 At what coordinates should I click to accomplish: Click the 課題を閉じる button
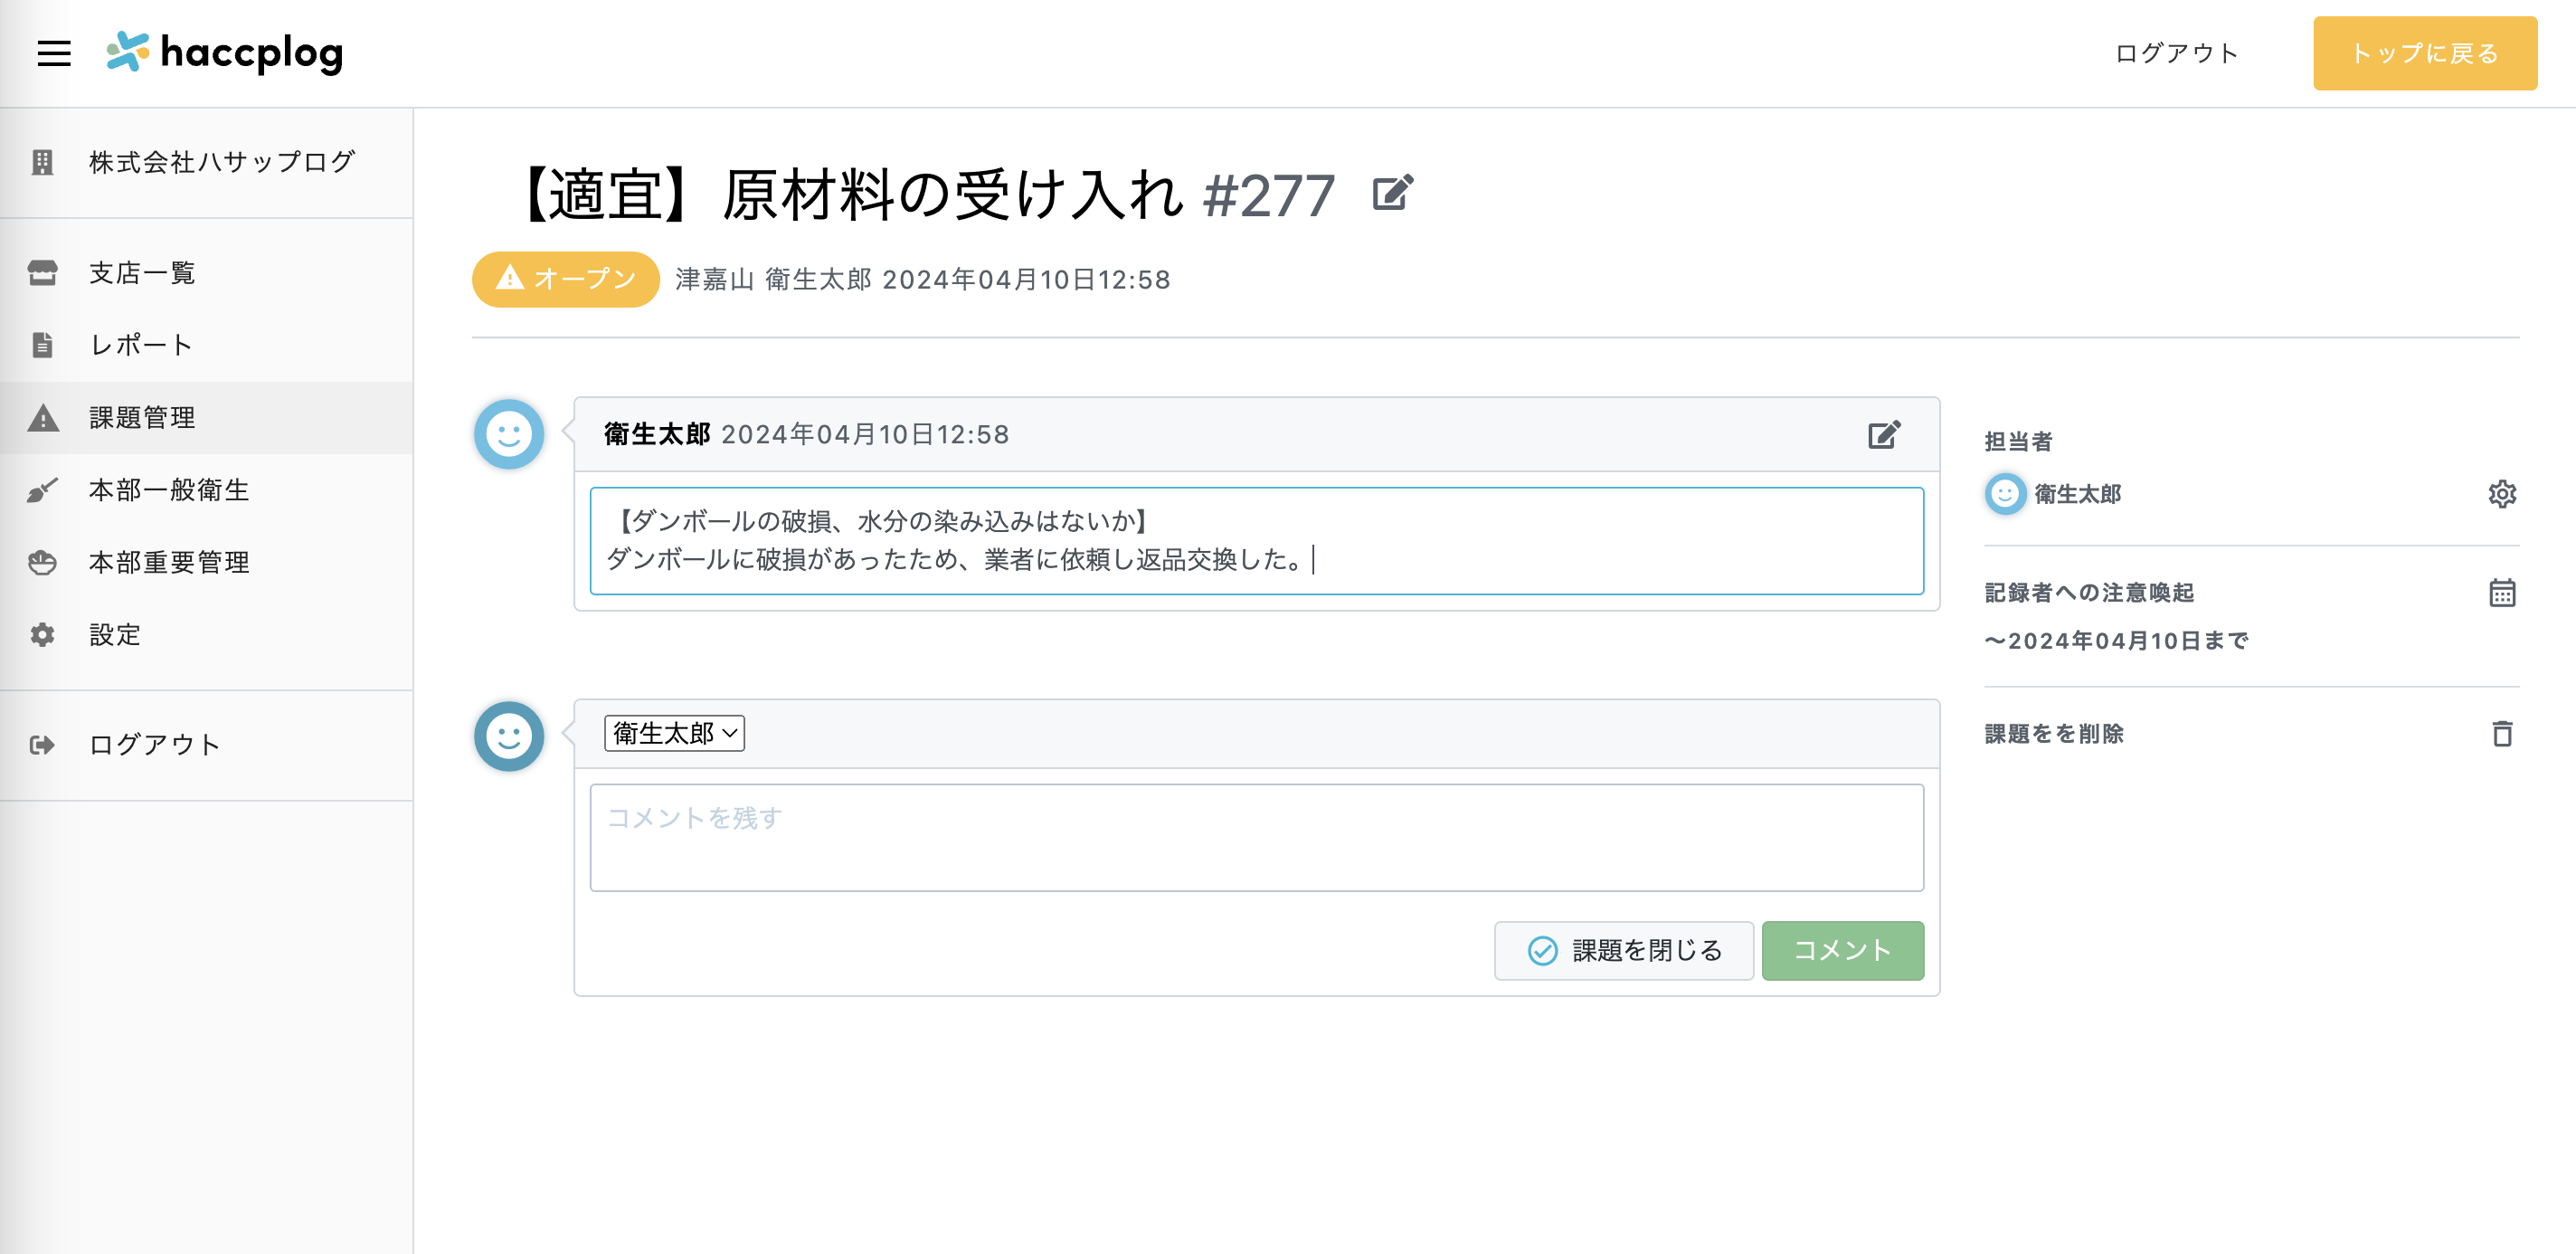coord(1623,950)
